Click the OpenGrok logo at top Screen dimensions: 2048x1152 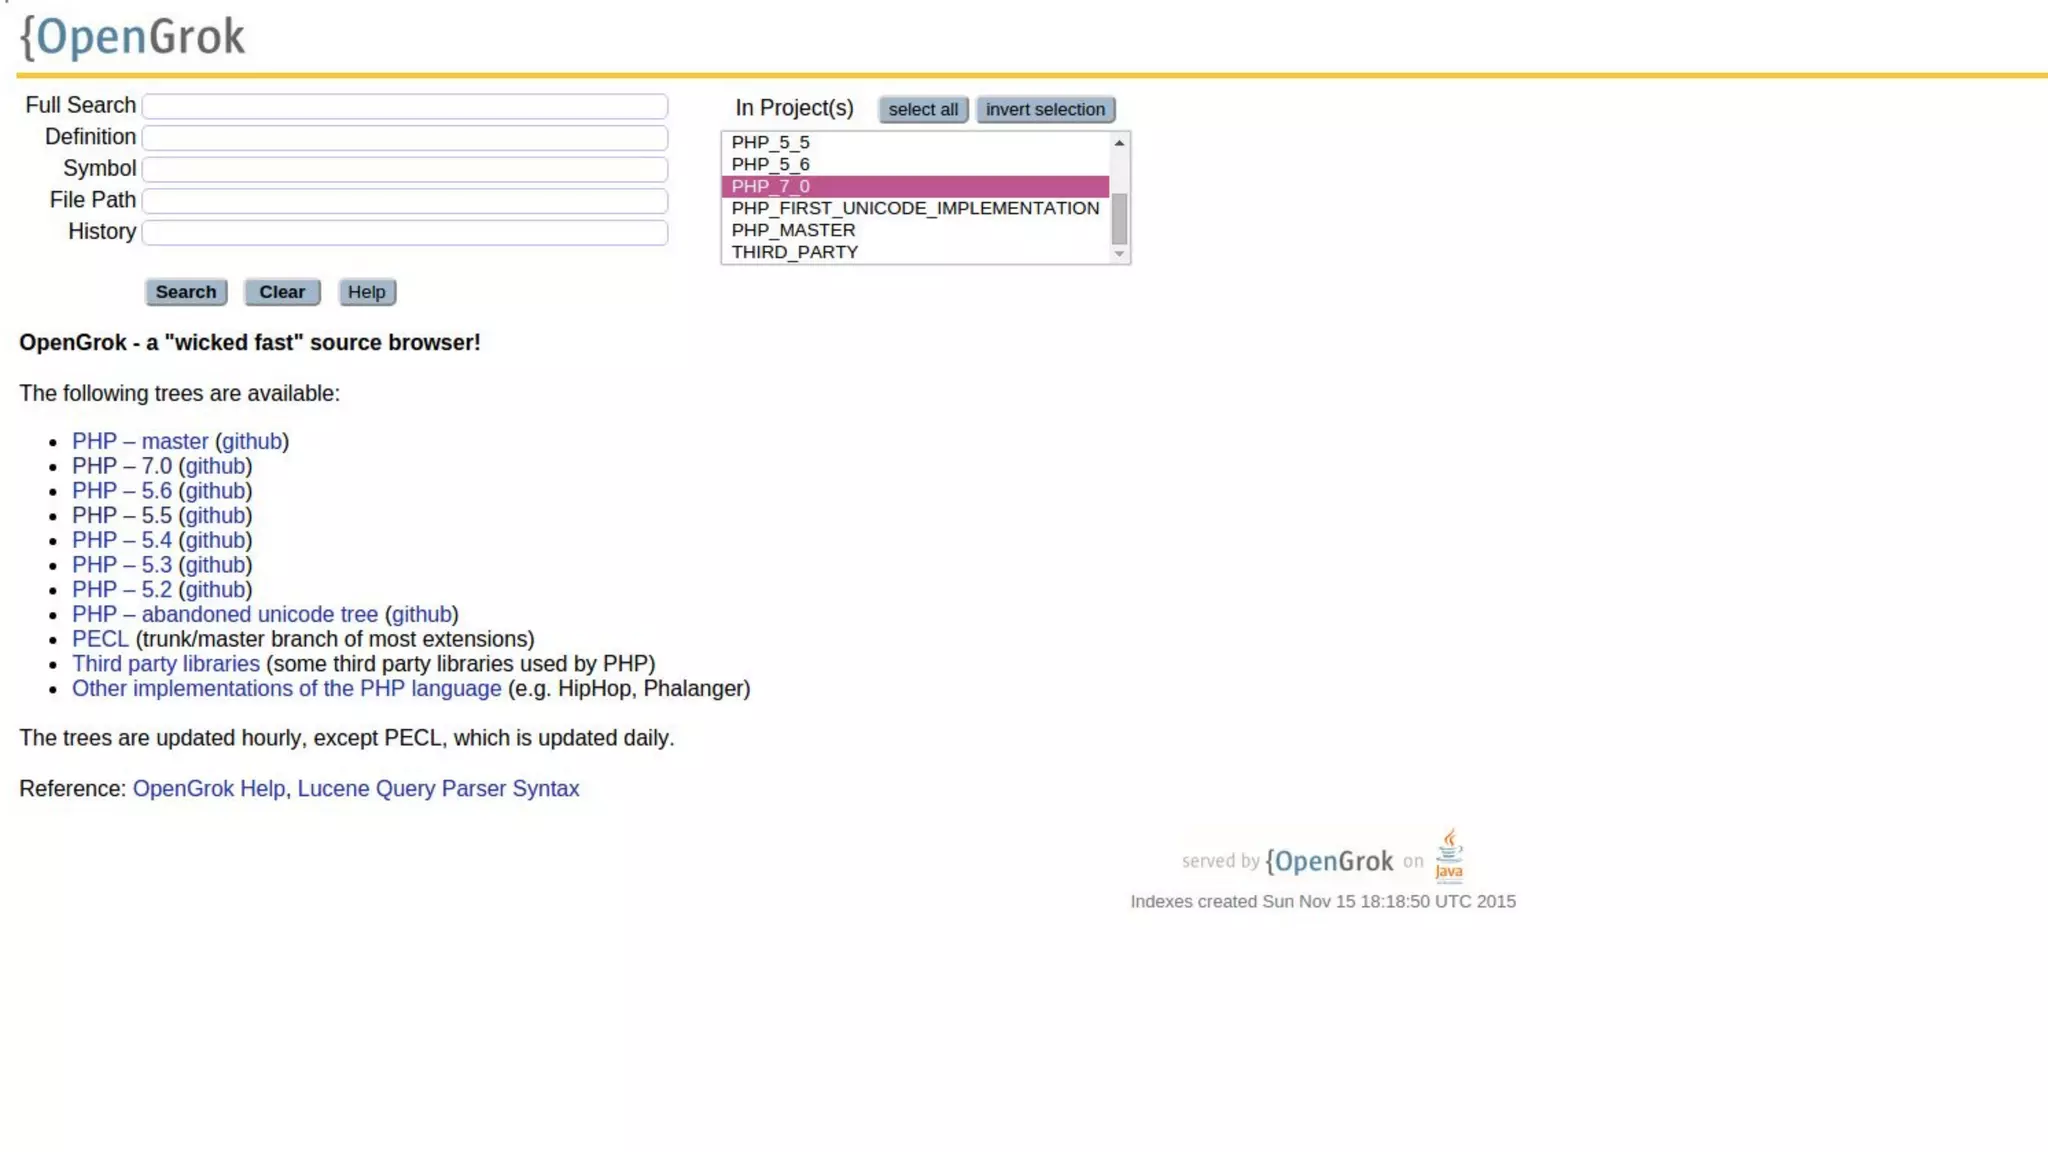tap(132, 37)
